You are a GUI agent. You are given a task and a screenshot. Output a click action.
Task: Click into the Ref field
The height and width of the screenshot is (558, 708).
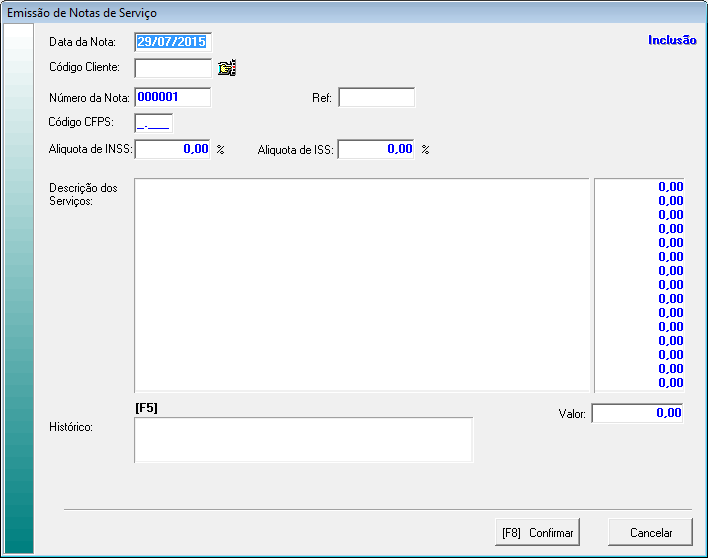(376, 97)
